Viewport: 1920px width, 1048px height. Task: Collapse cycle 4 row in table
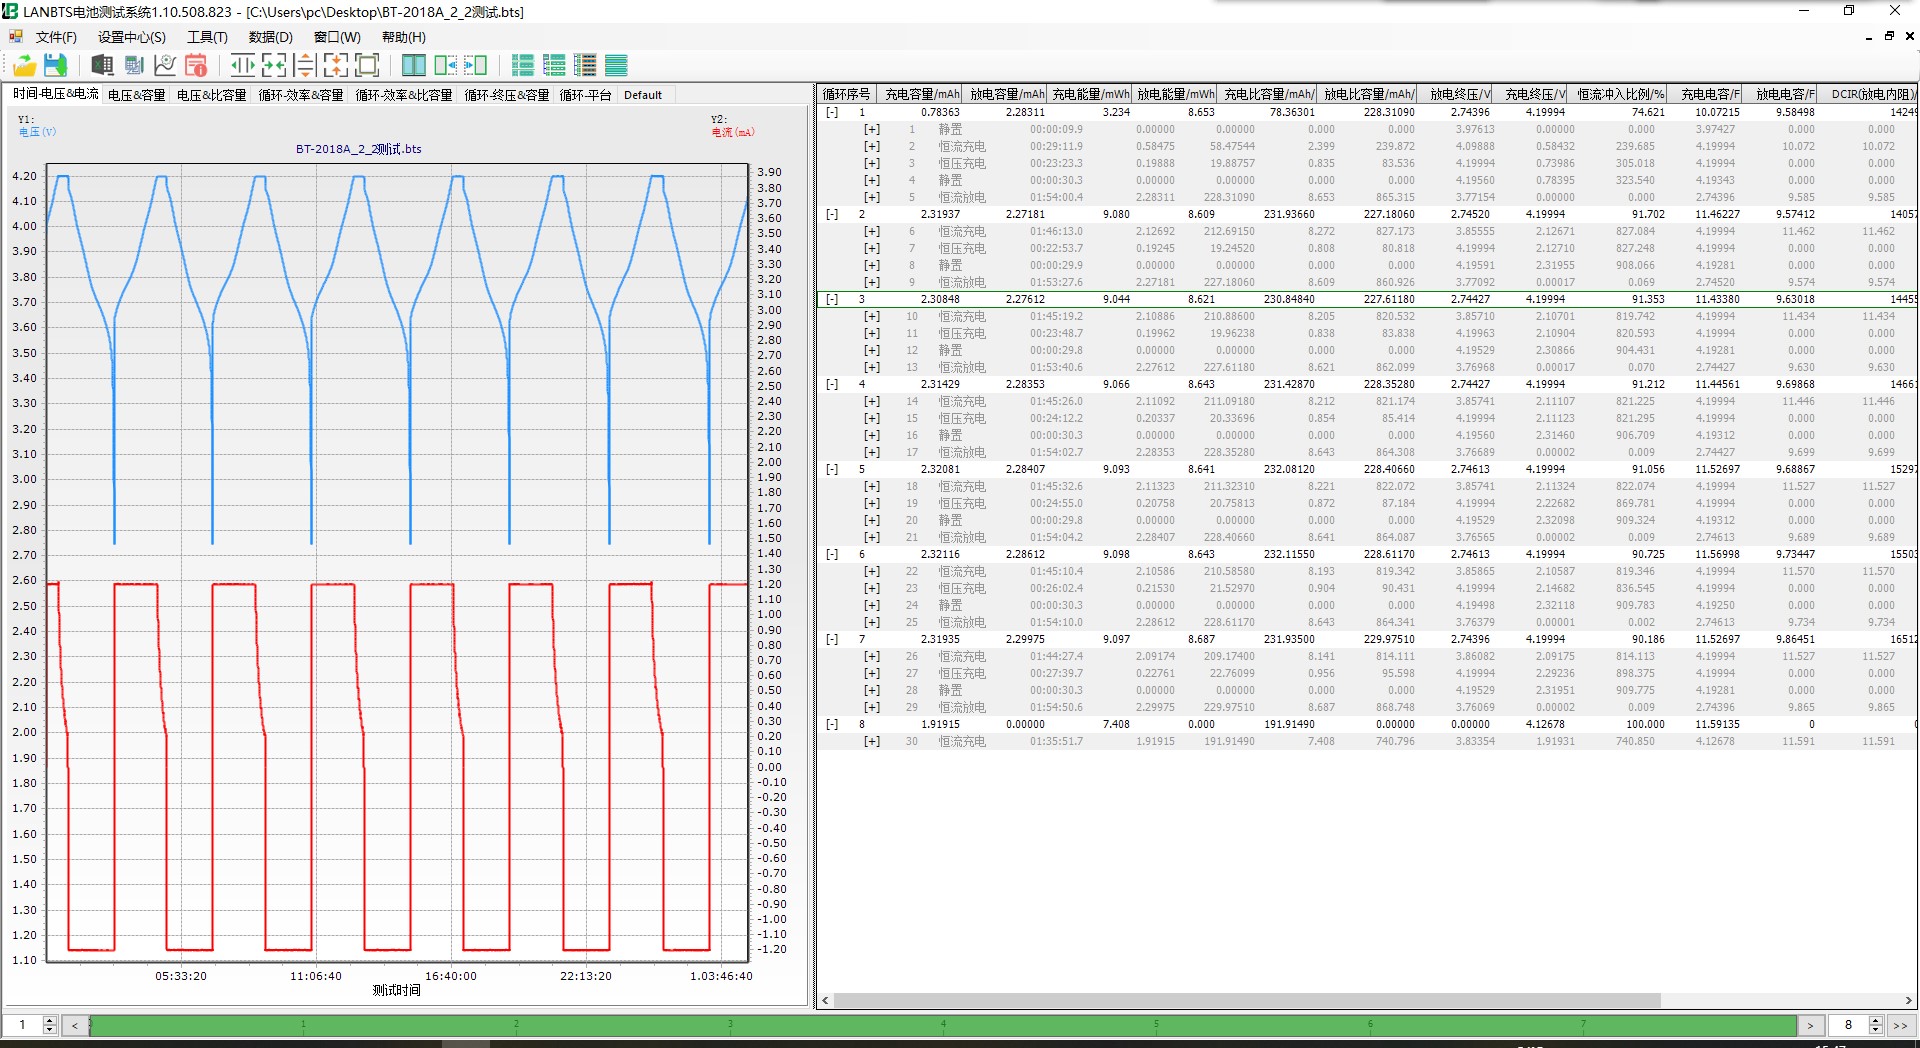(x=831, y=384)
